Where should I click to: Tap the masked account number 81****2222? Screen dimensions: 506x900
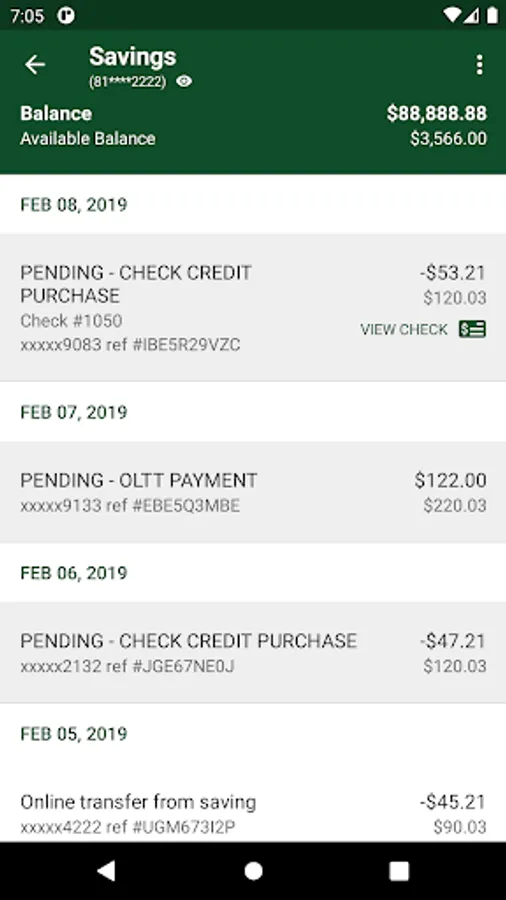(x=127, y=82)
